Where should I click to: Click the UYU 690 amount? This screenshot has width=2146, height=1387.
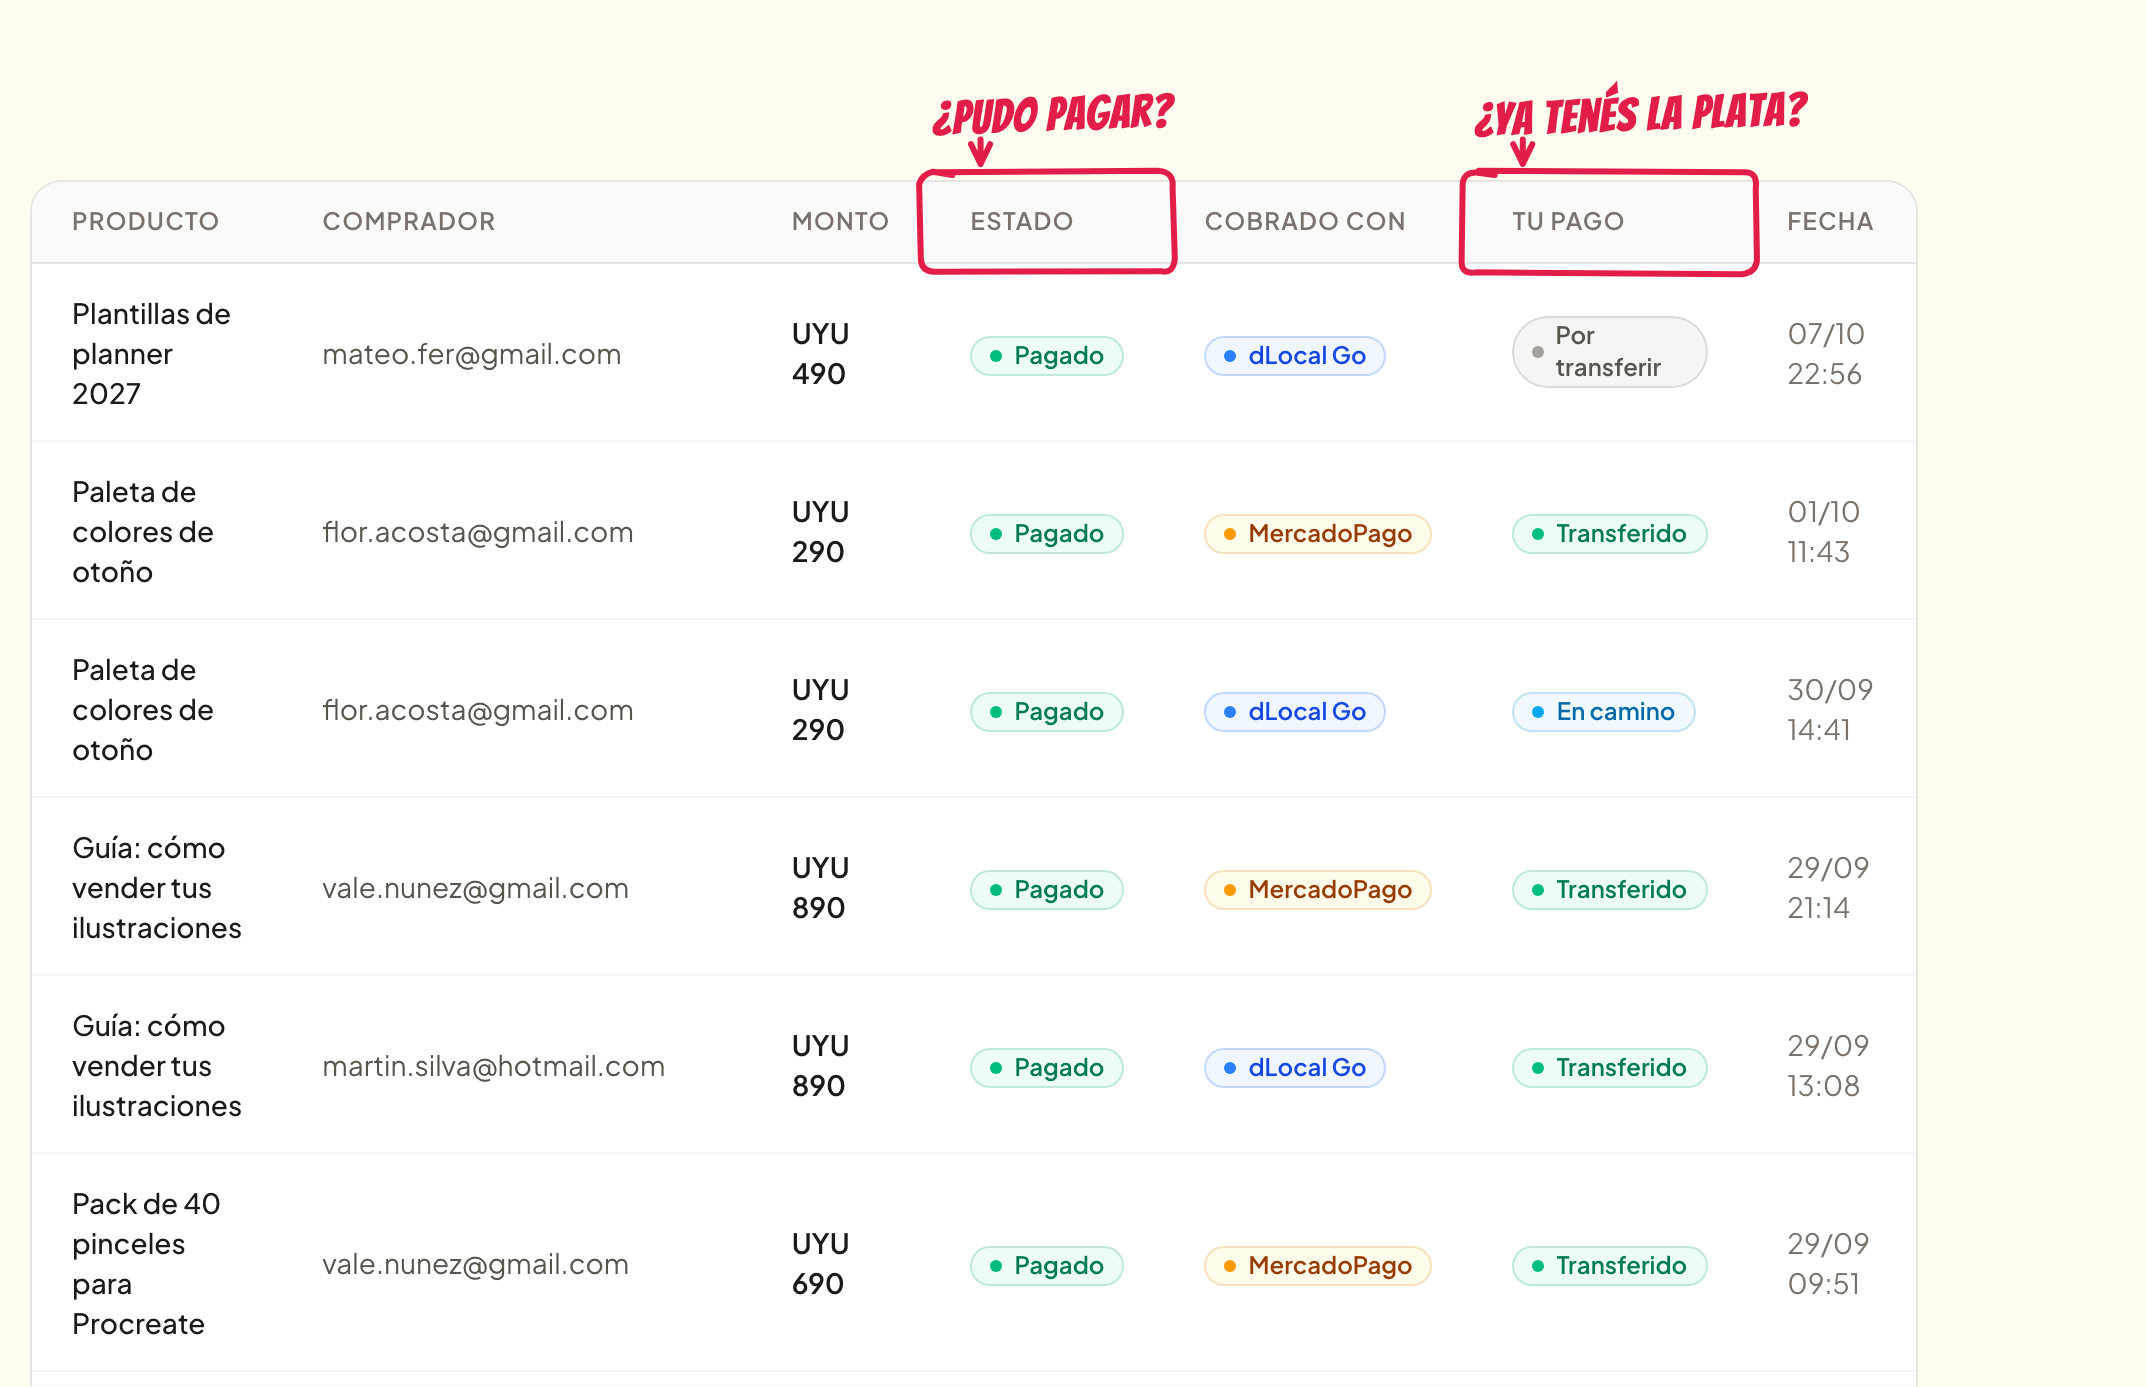(x=820, y=1264)
